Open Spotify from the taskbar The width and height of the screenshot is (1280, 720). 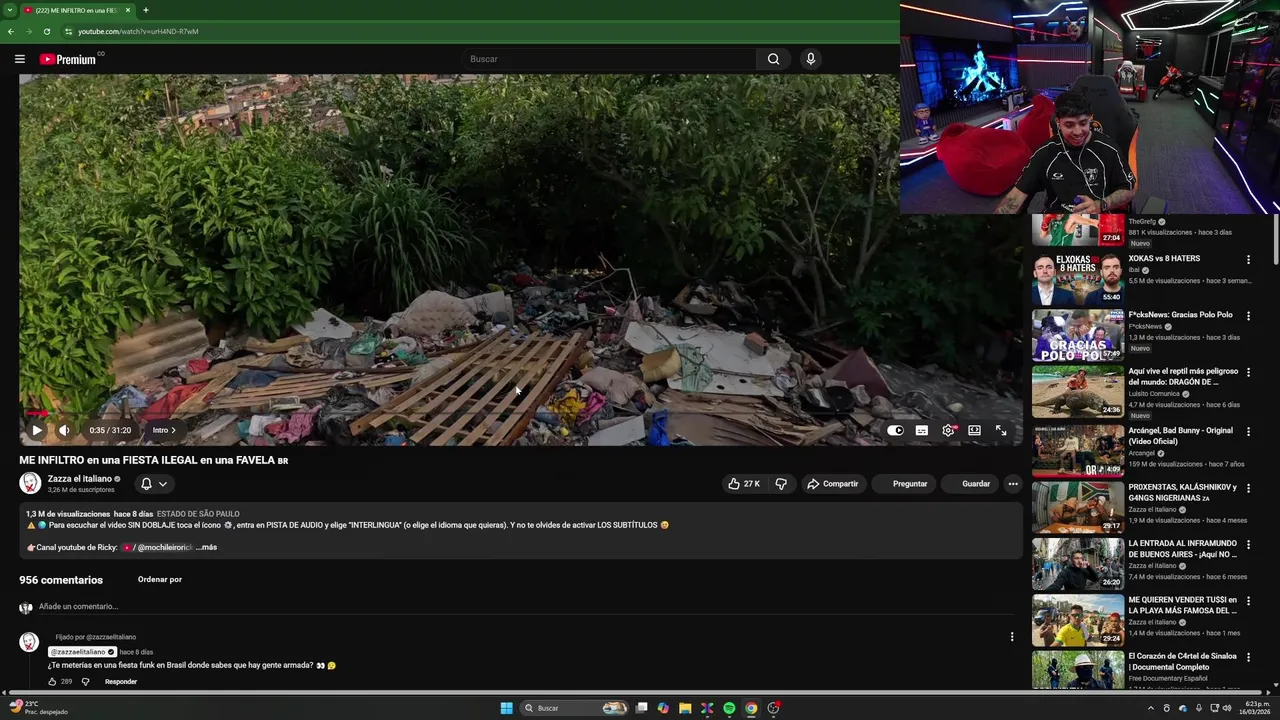click(729, 708)
